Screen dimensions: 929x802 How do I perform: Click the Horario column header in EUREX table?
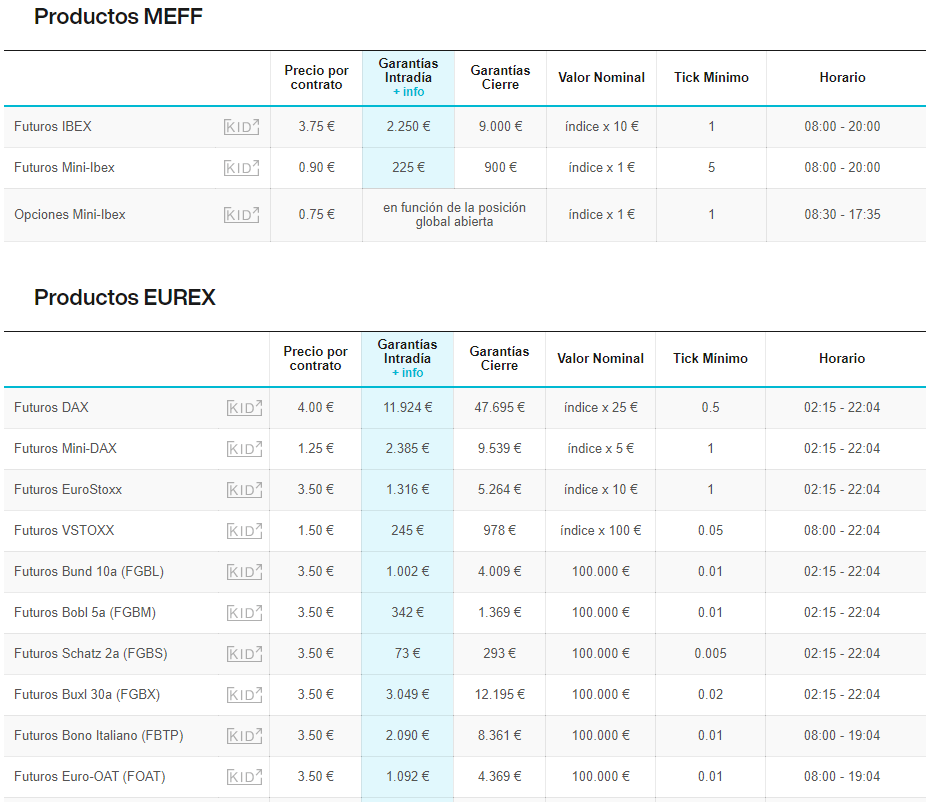842,359
